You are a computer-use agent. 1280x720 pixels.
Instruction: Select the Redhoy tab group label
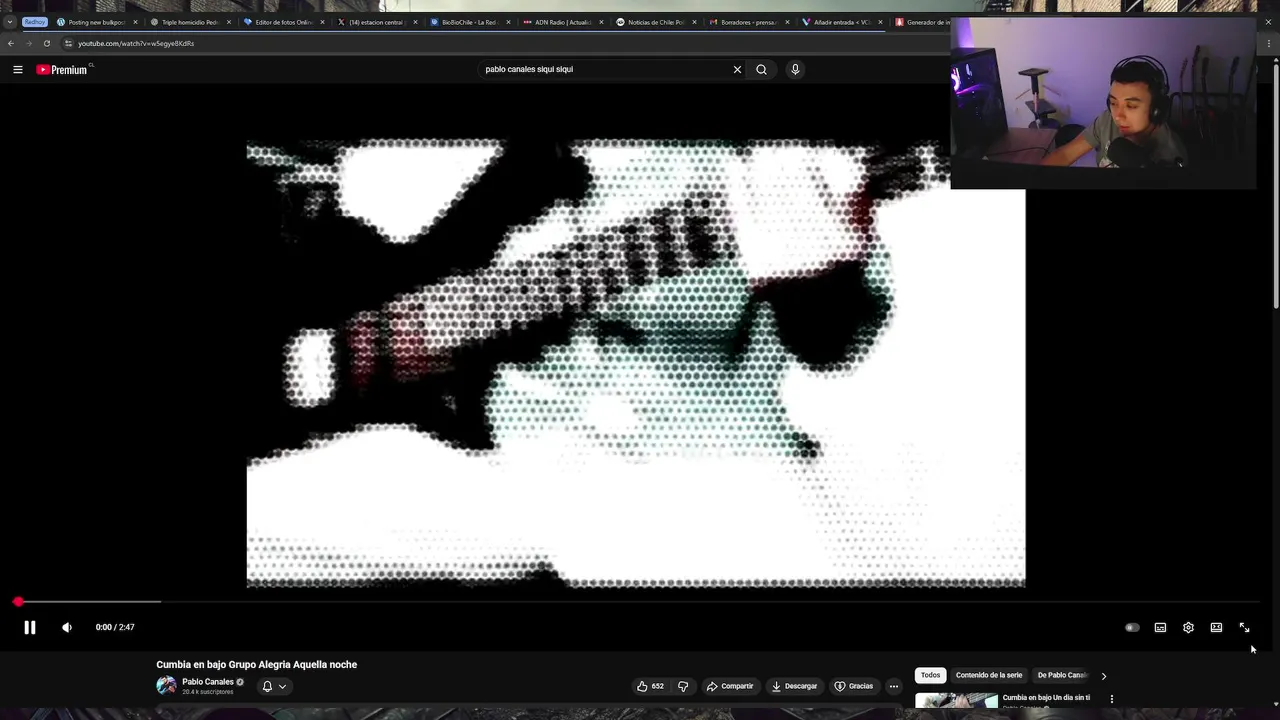coord(35,22)
